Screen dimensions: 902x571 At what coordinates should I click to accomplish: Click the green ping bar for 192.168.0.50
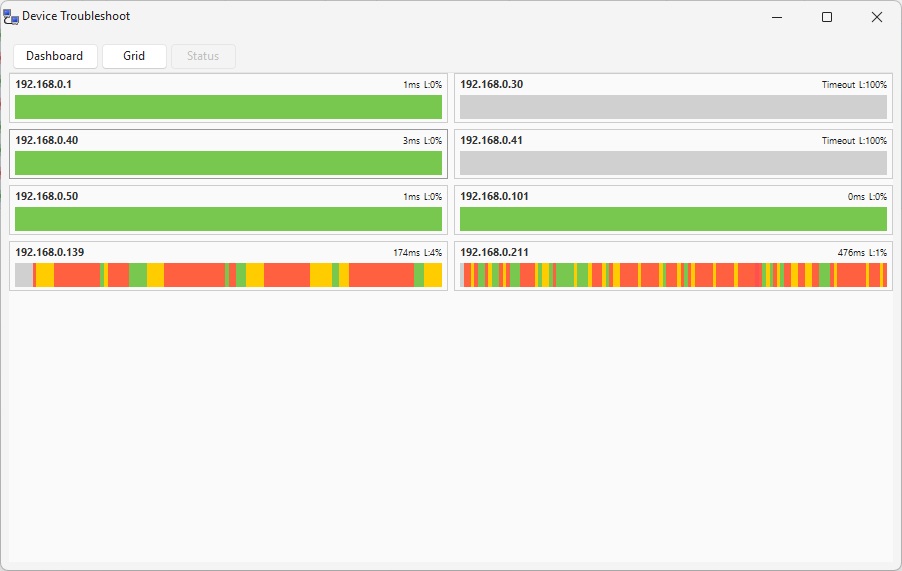tap(228, 219)
